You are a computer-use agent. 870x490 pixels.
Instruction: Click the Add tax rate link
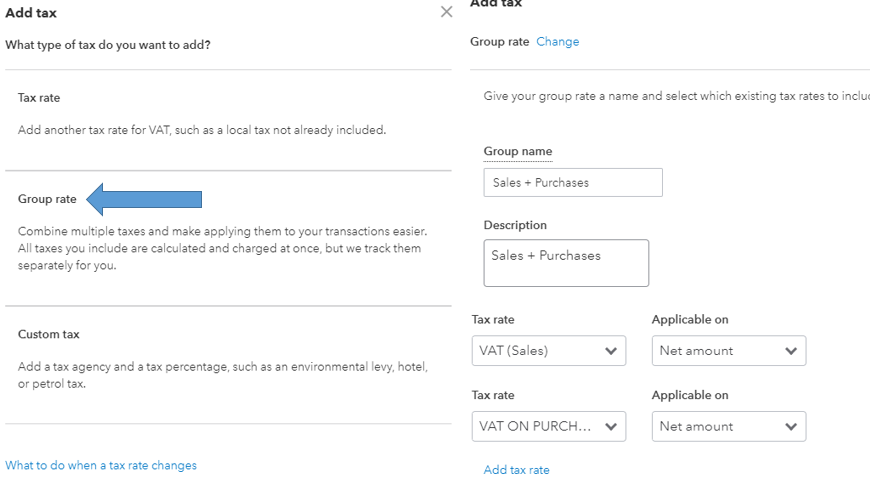(x=516, y=470)
